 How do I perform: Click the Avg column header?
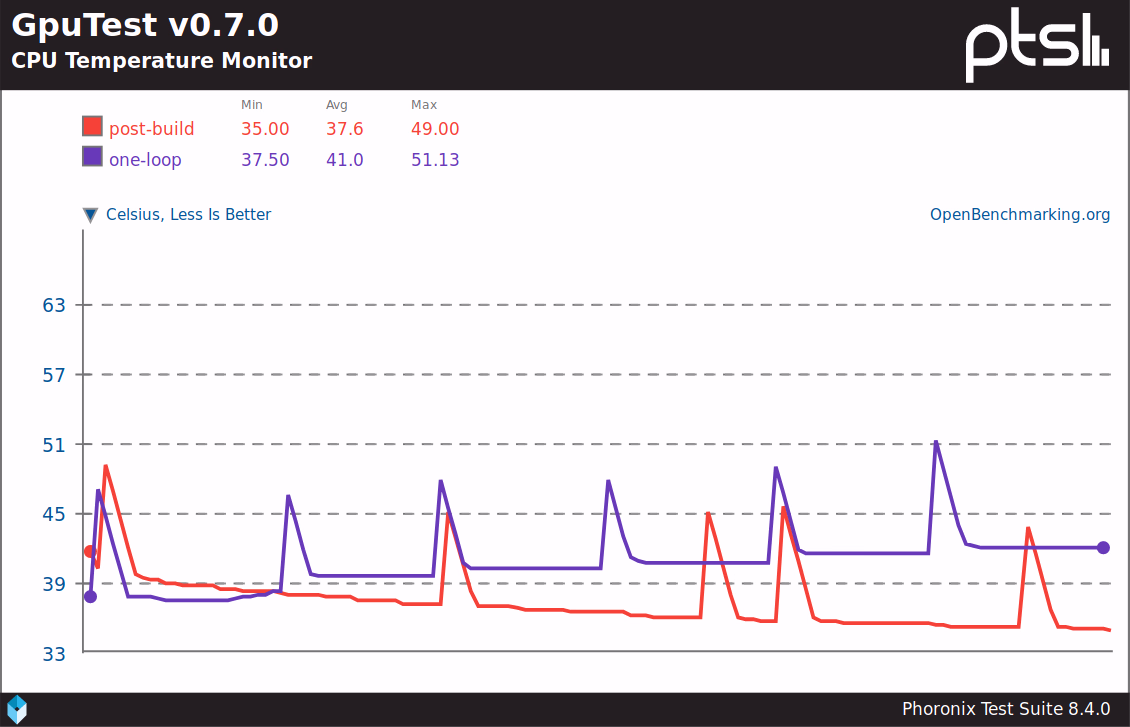[336, 105]
